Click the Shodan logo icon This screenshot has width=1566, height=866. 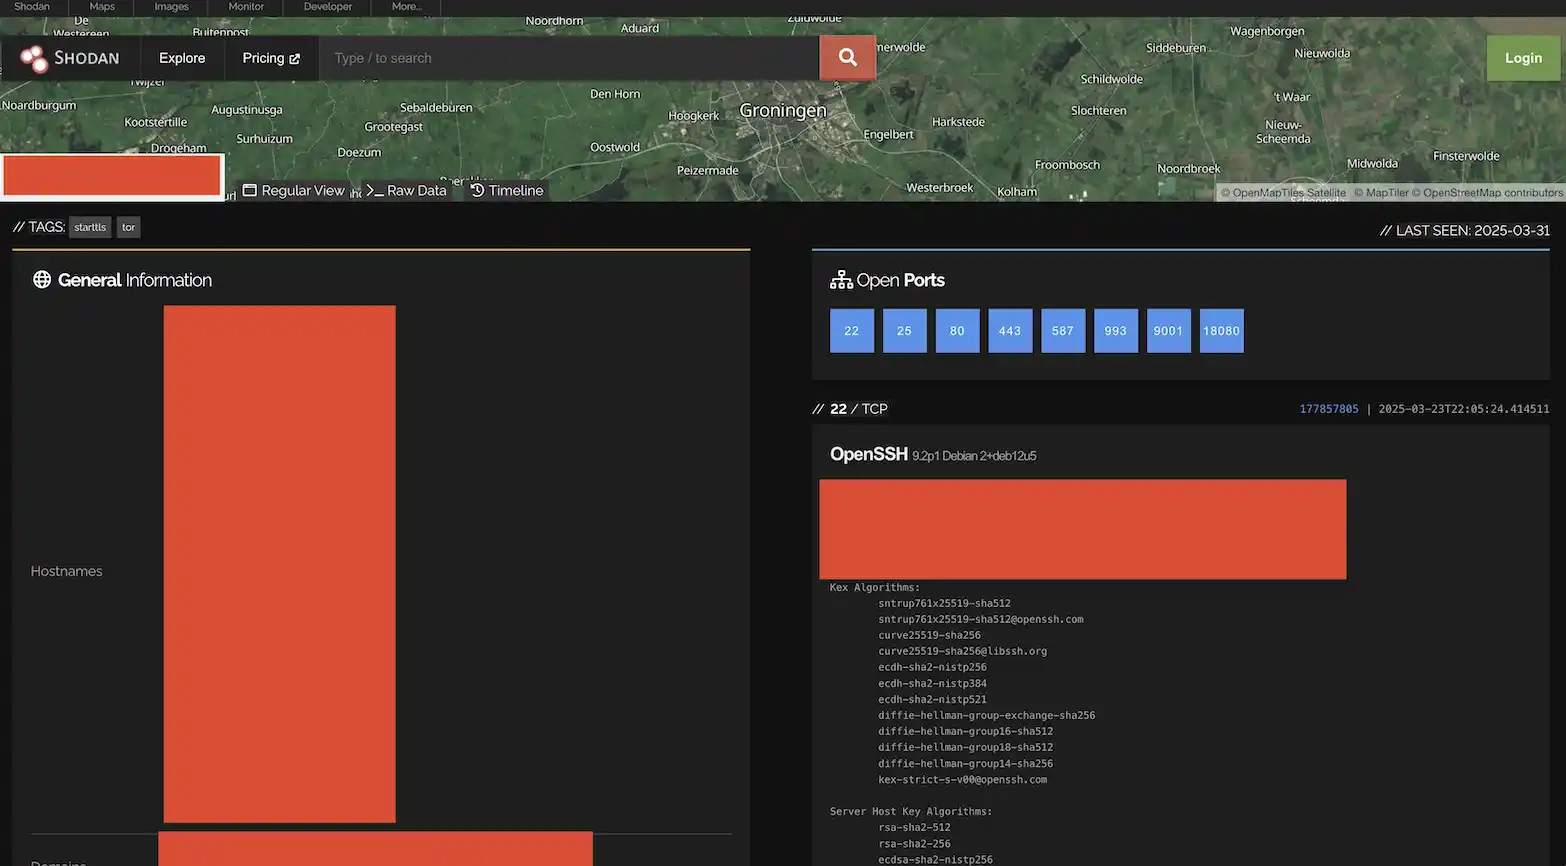[32, 58]
